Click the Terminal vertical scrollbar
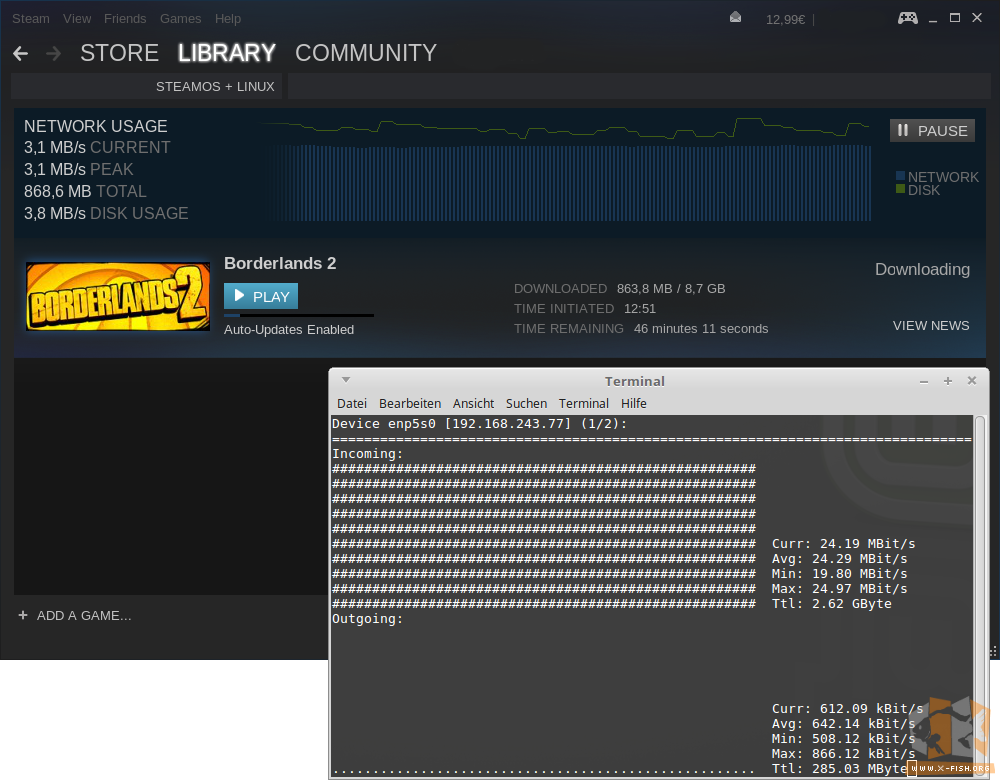 tap(980, 595)
